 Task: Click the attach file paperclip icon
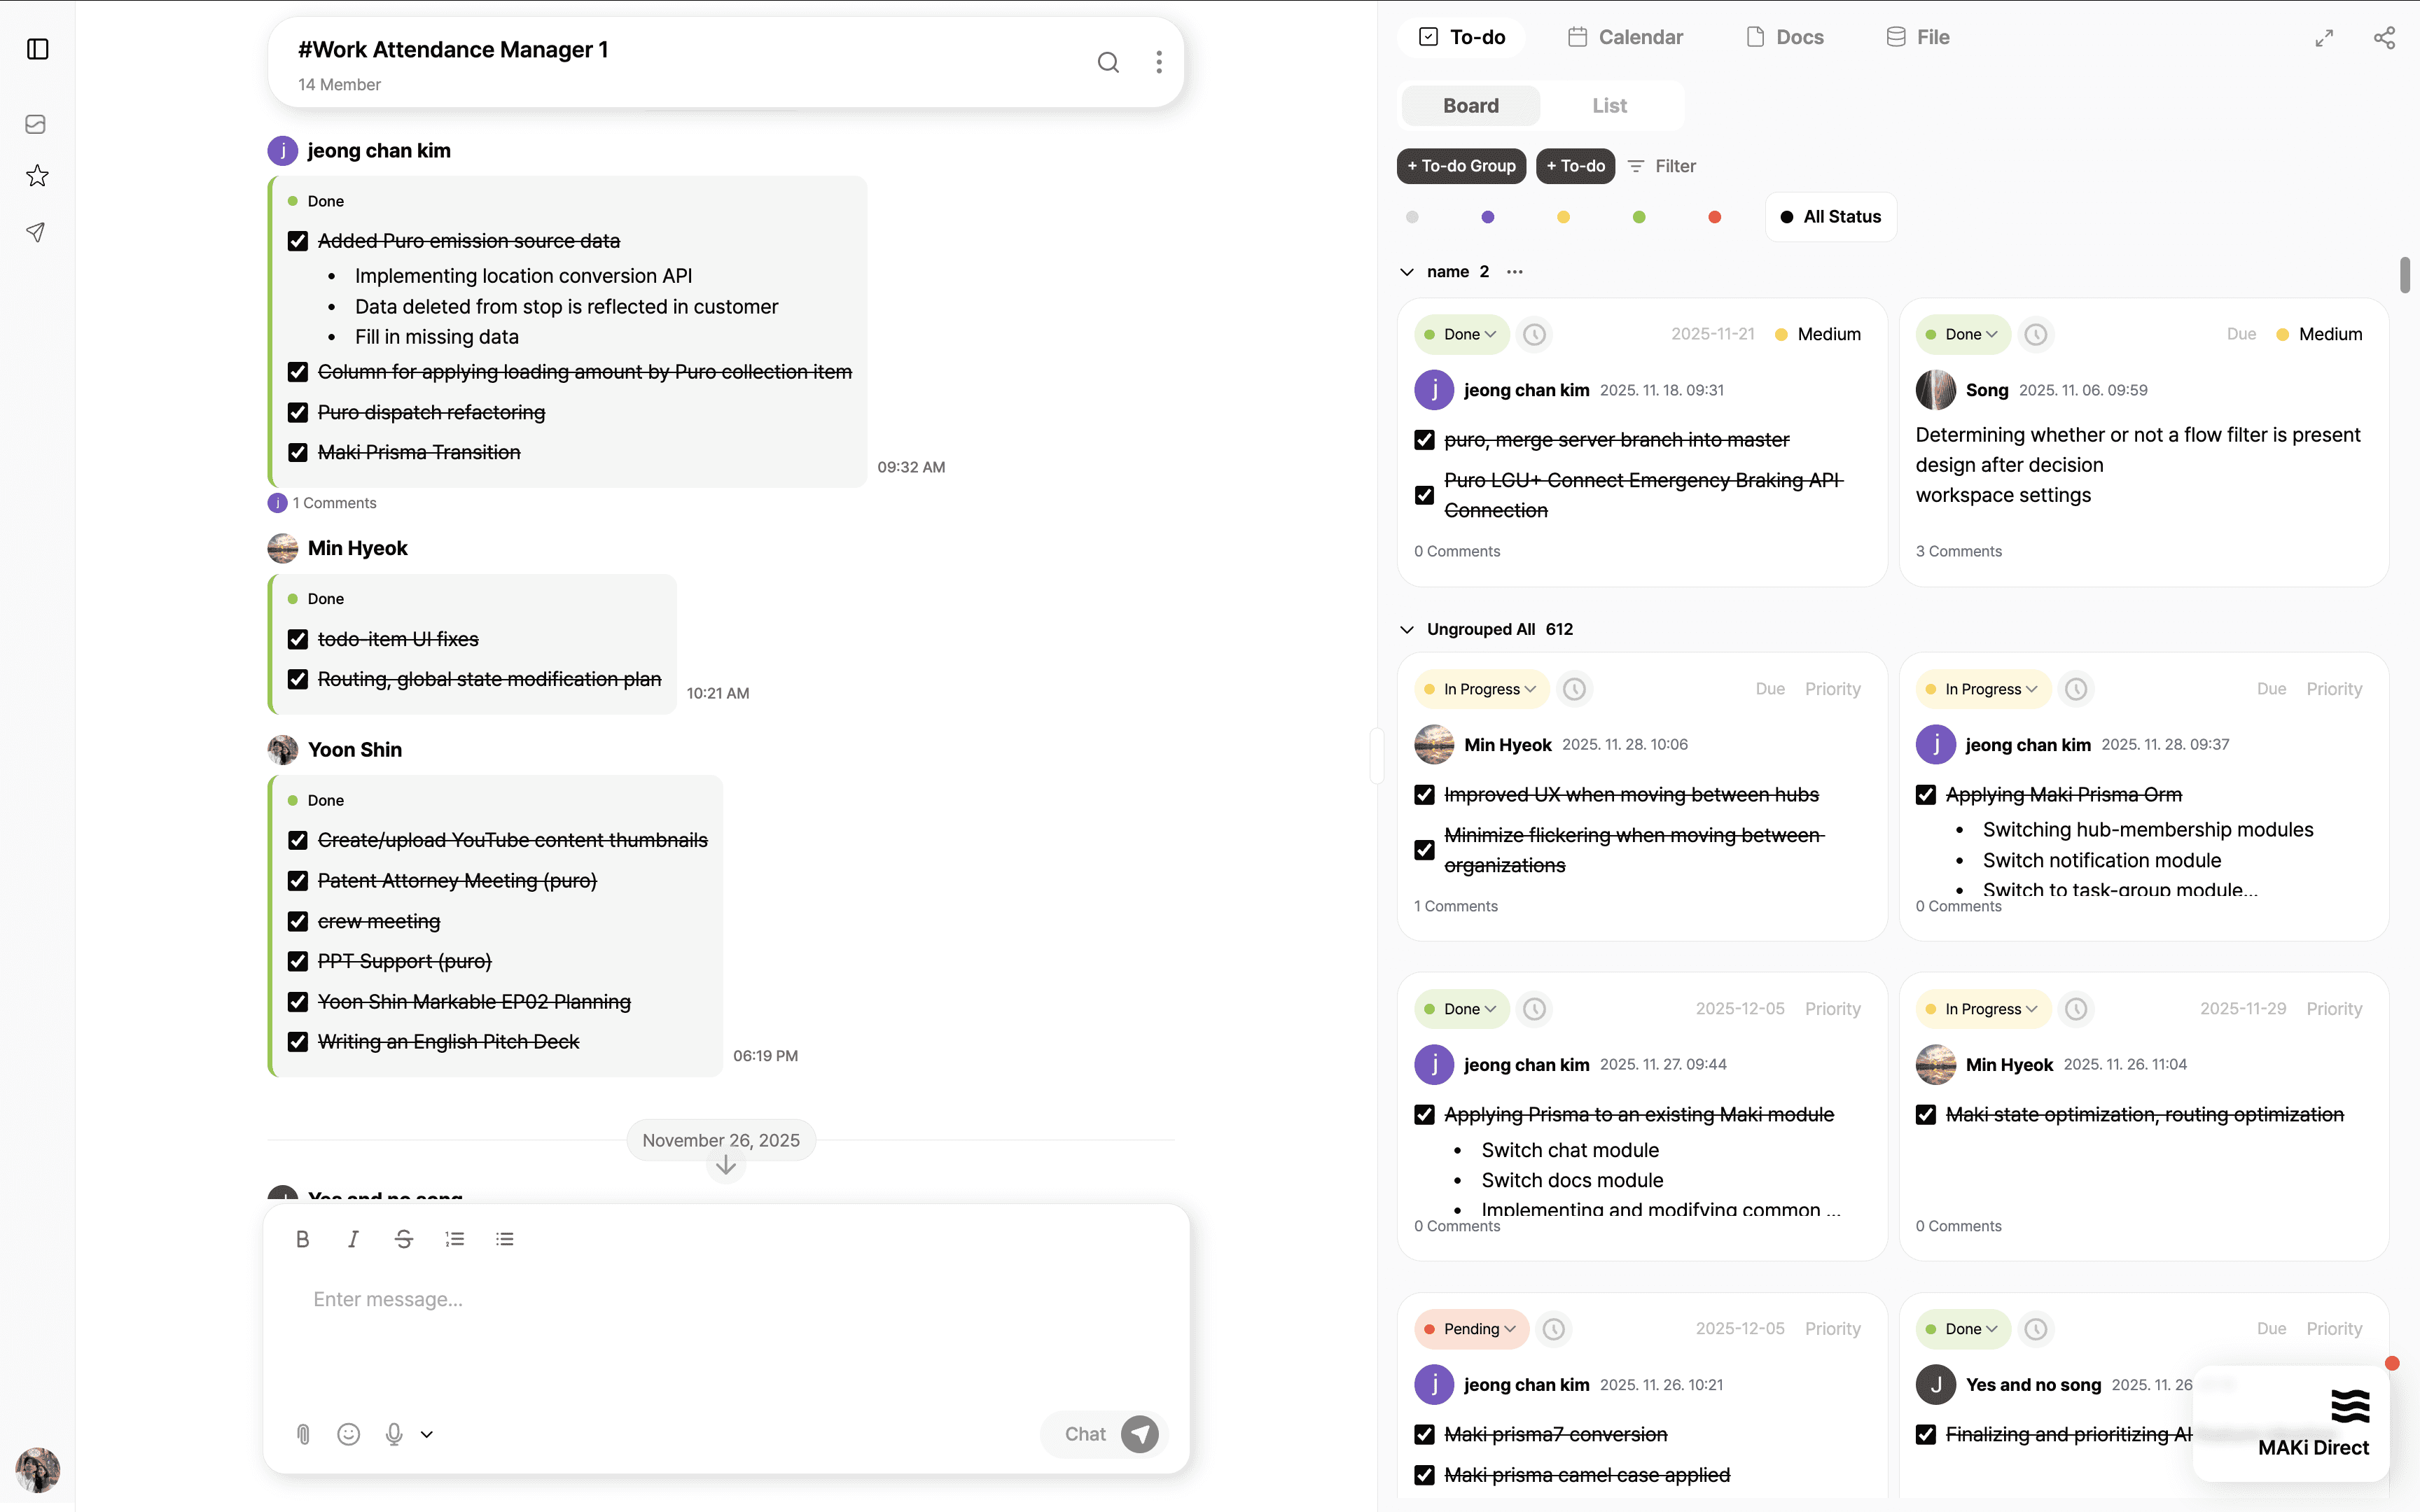[304, 1434]
